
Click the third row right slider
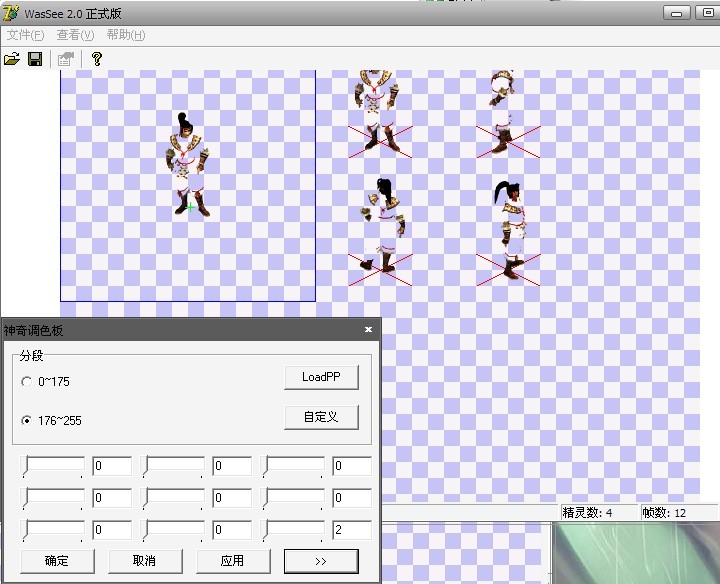pos(292,530)
